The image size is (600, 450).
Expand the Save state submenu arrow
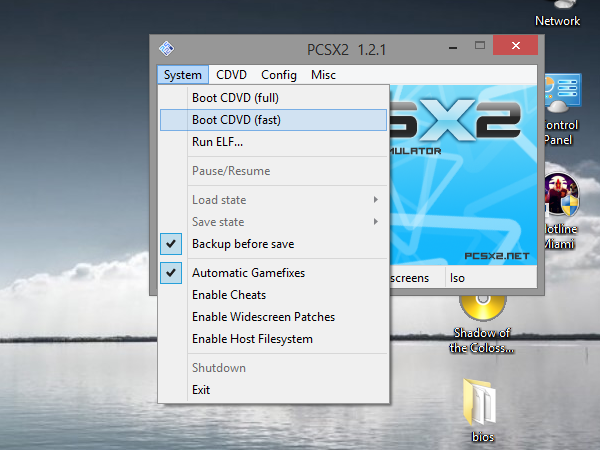[376, 222]
